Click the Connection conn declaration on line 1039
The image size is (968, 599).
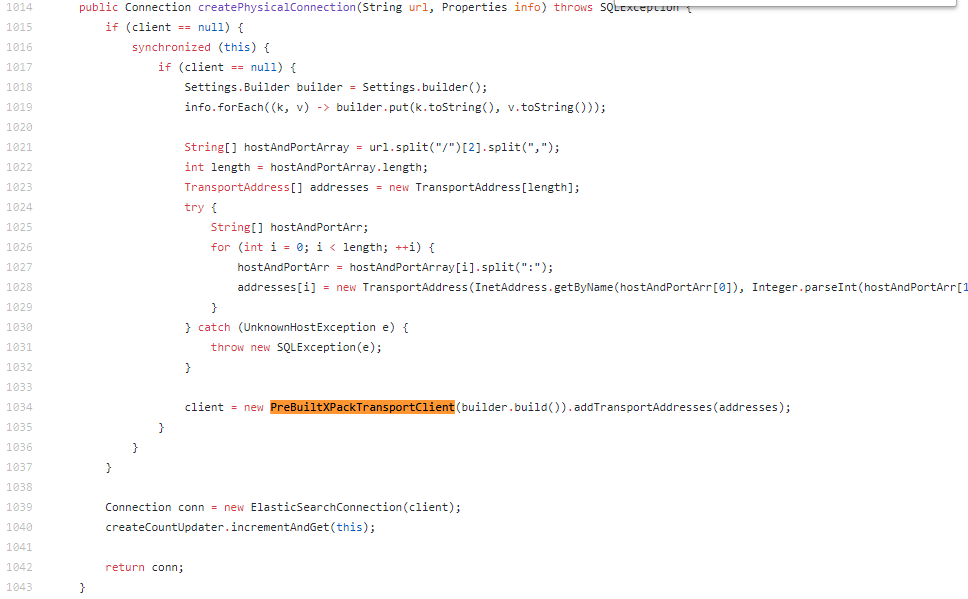pos(154,507)
